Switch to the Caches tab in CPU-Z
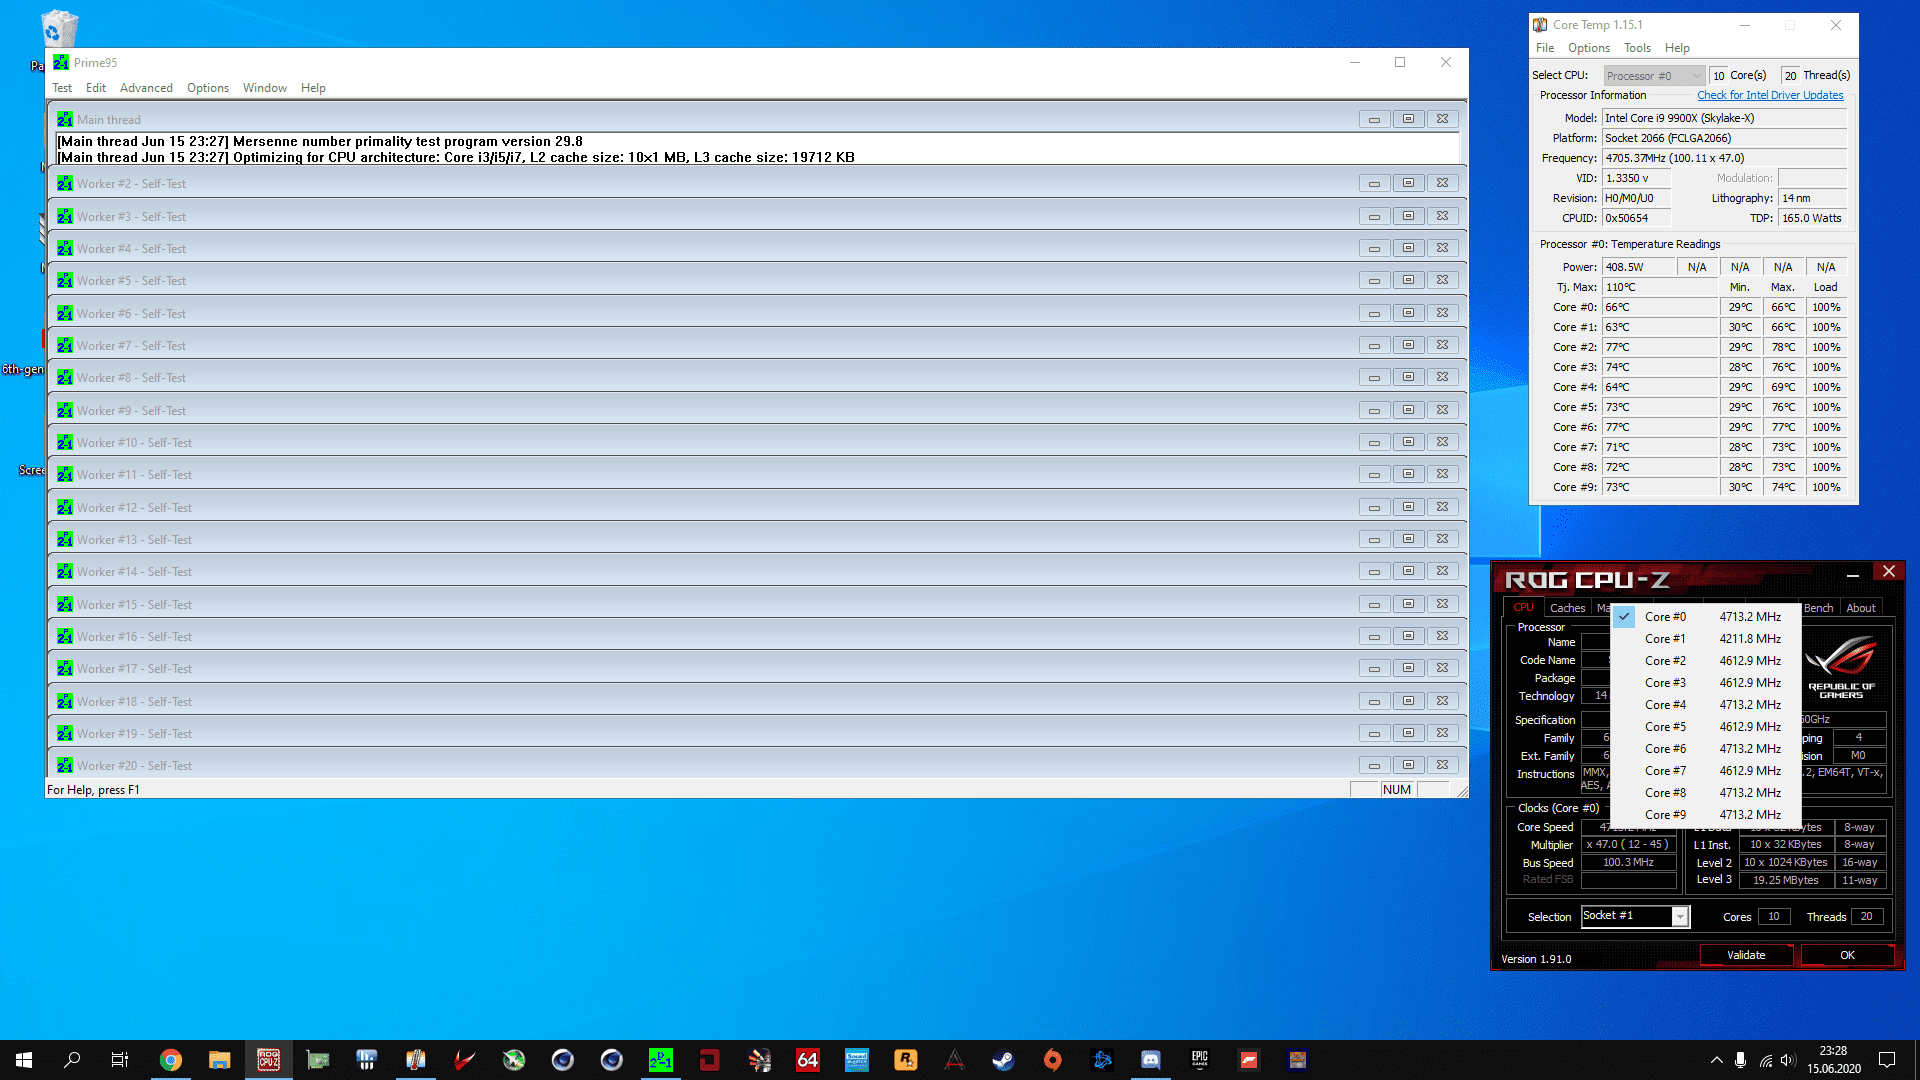 click(1567, 608)
